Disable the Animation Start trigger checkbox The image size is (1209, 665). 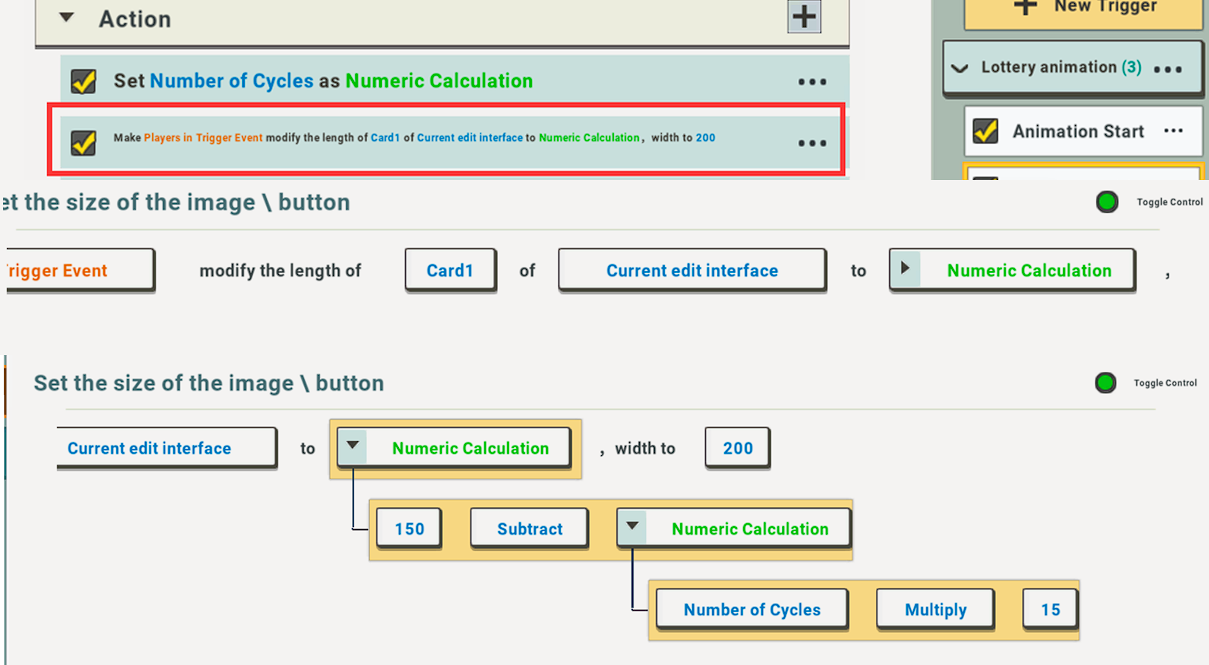tap(985, 131)
